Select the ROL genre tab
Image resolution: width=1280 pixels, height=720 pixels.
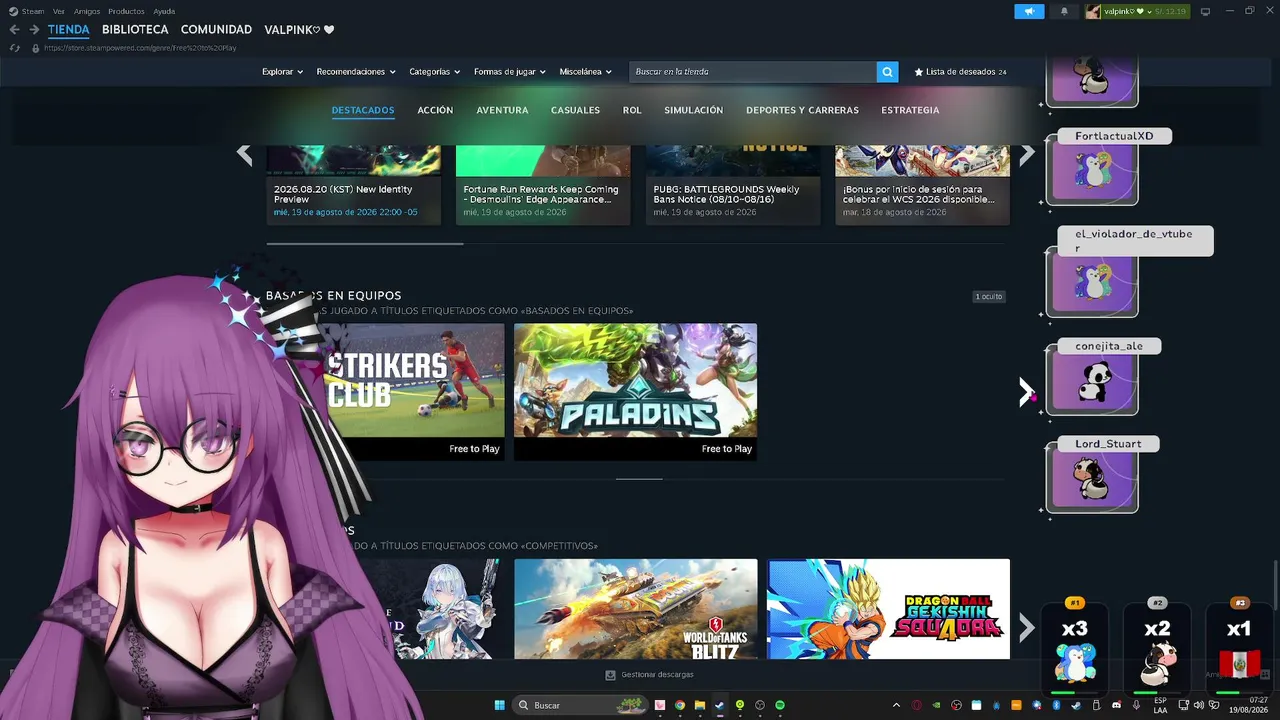pos(632,110)
